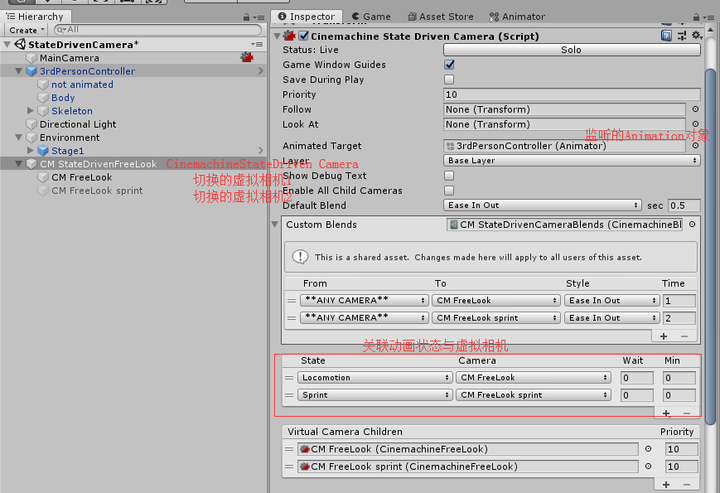The image size is (720, 493).
Task: Collapse the Cinemachine State Driven Camera component
Action: pos(277,36)
